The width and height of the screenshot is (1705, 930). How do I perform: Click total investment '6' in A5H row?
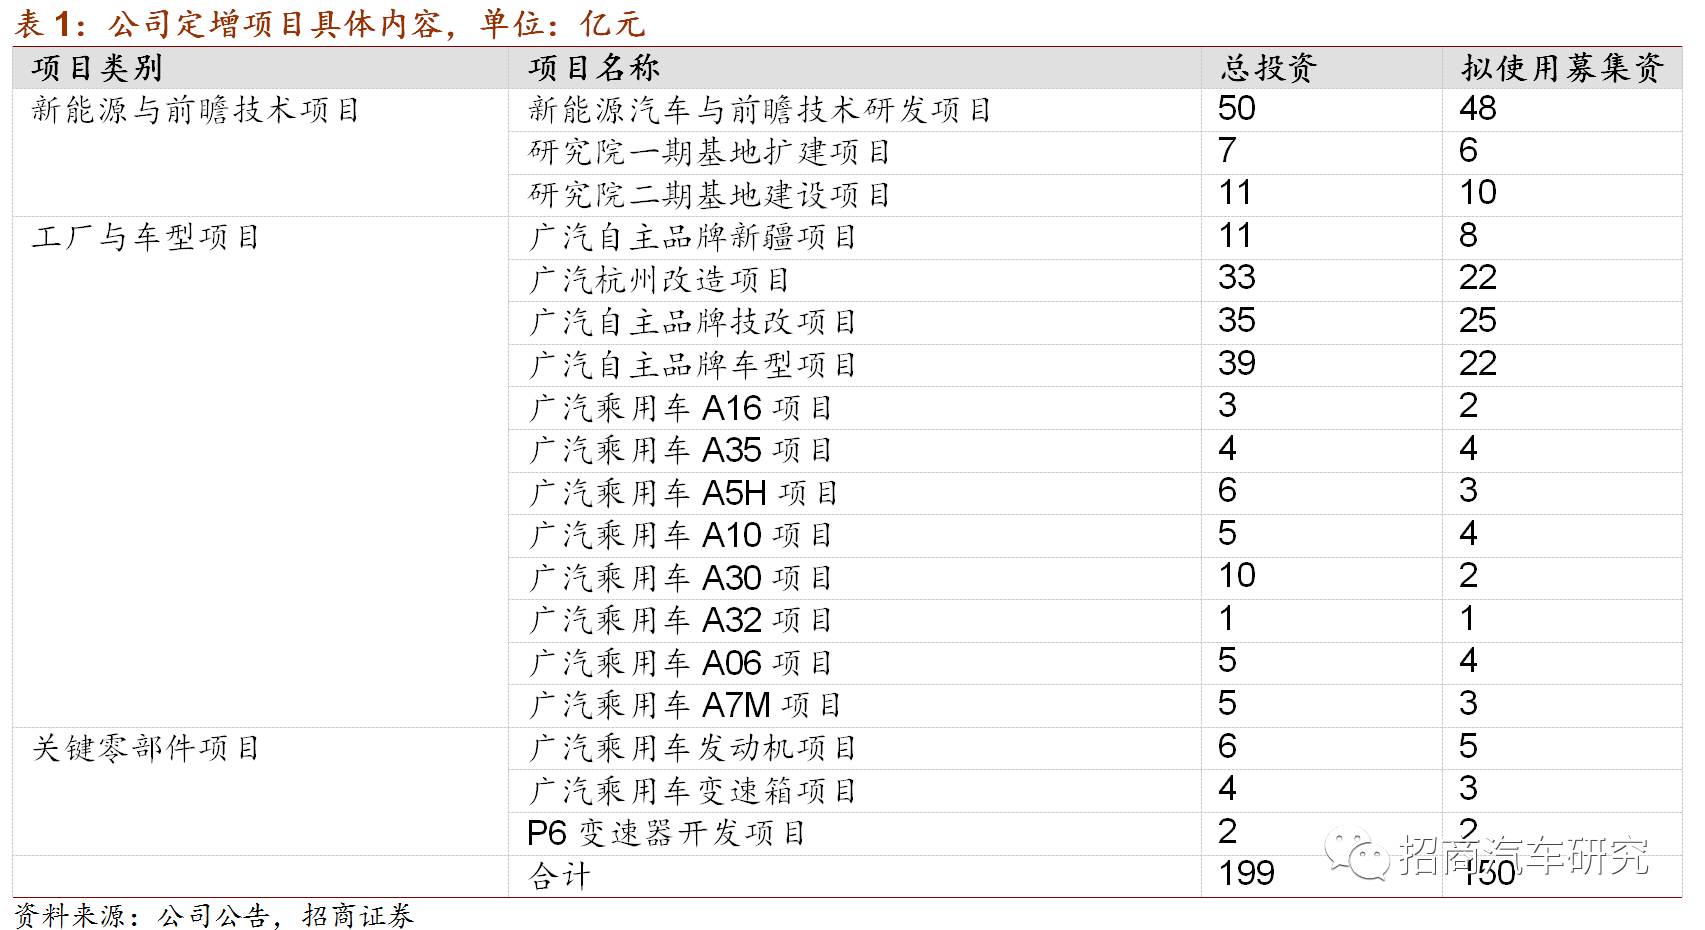click(x=1228, y=491)
